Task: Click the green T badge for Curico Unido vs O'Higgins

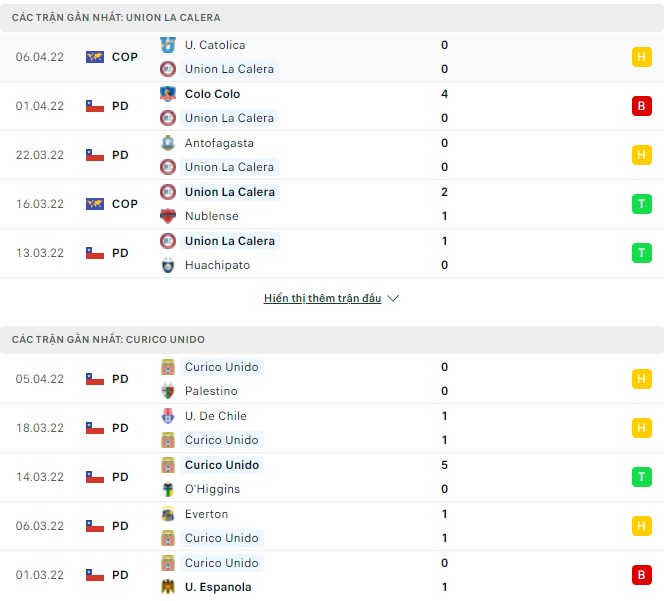Action: pos(641,477)
